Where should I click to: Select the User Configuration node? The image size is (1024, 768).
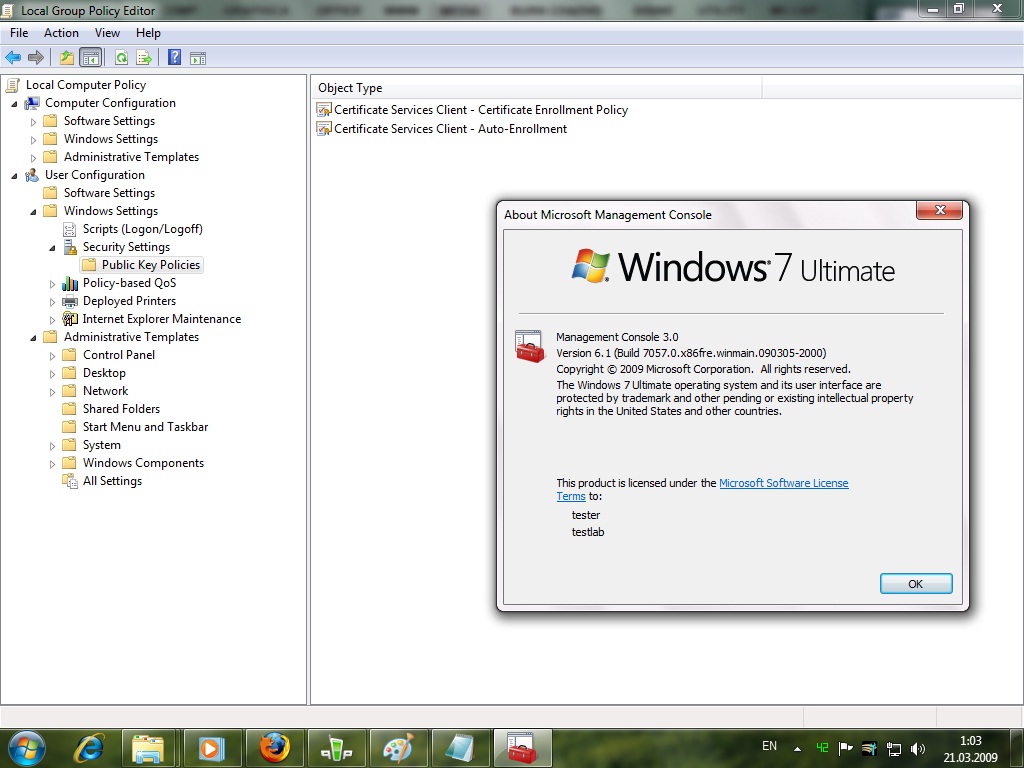(95, 175)
